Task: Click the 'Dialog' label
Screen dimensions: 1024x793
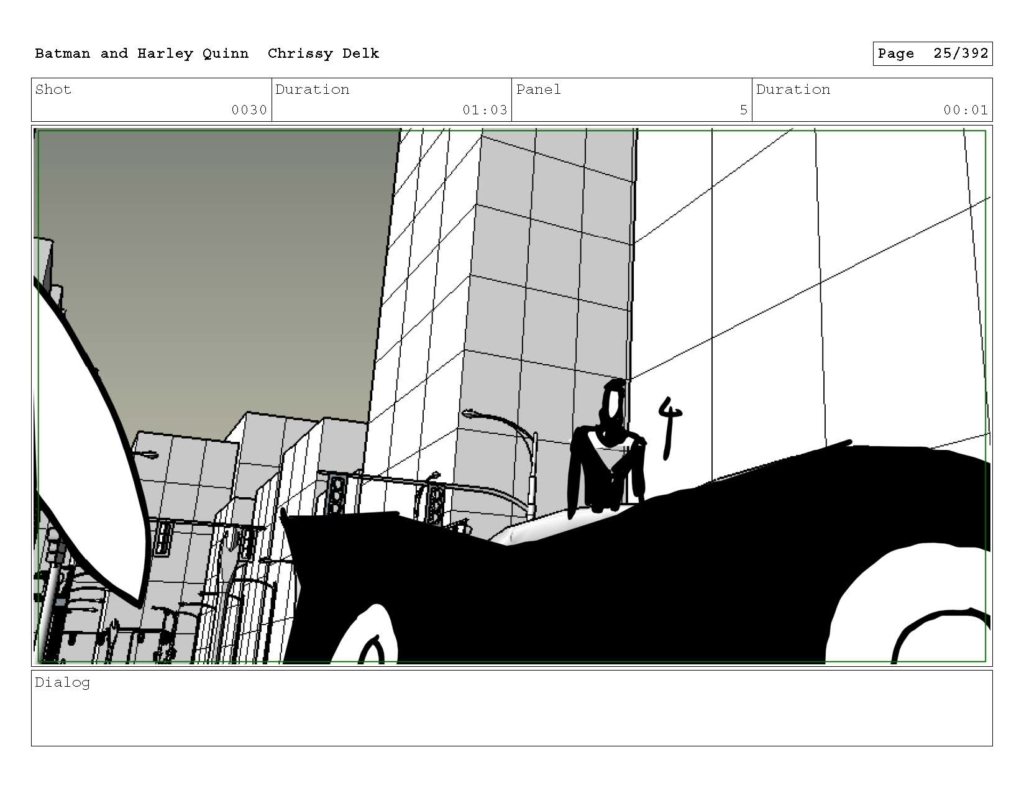Action: [x=62, y=683]
